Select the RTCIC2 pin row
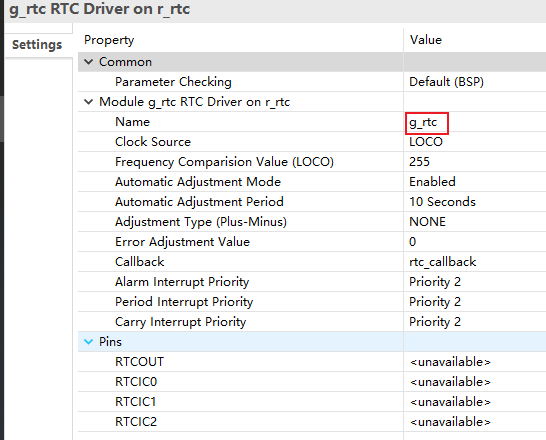 pos(312,422)
